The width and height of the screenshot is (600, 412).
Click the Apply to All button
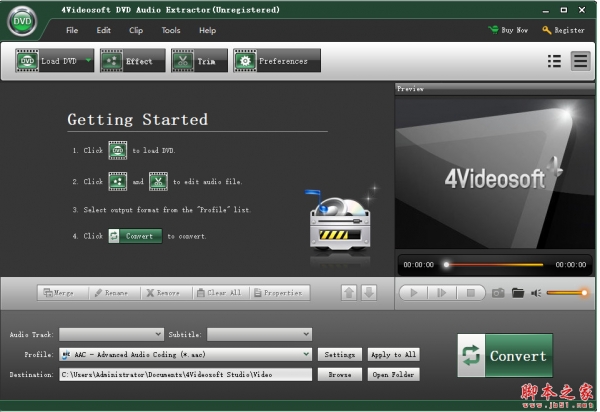click(394, 355)
